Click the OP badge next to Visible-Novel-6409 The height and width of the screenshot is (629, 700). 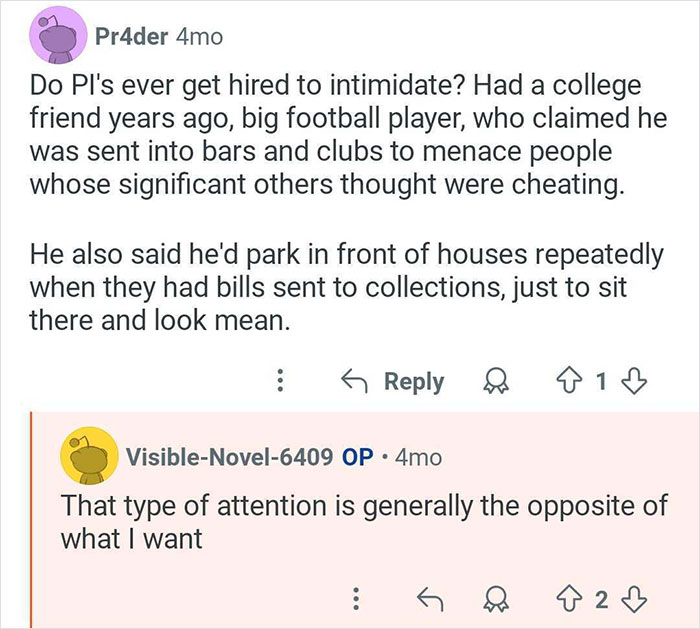pos(357,457)
